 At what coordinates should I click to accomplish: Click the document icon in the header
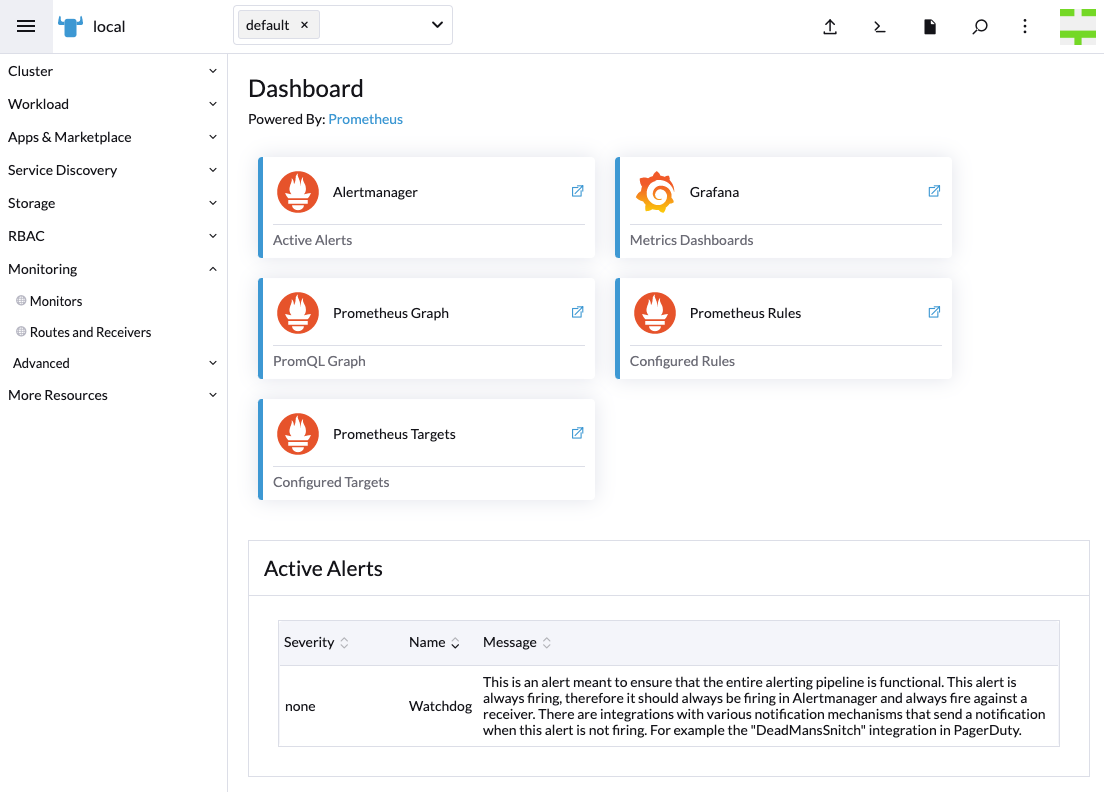point(930,27)
